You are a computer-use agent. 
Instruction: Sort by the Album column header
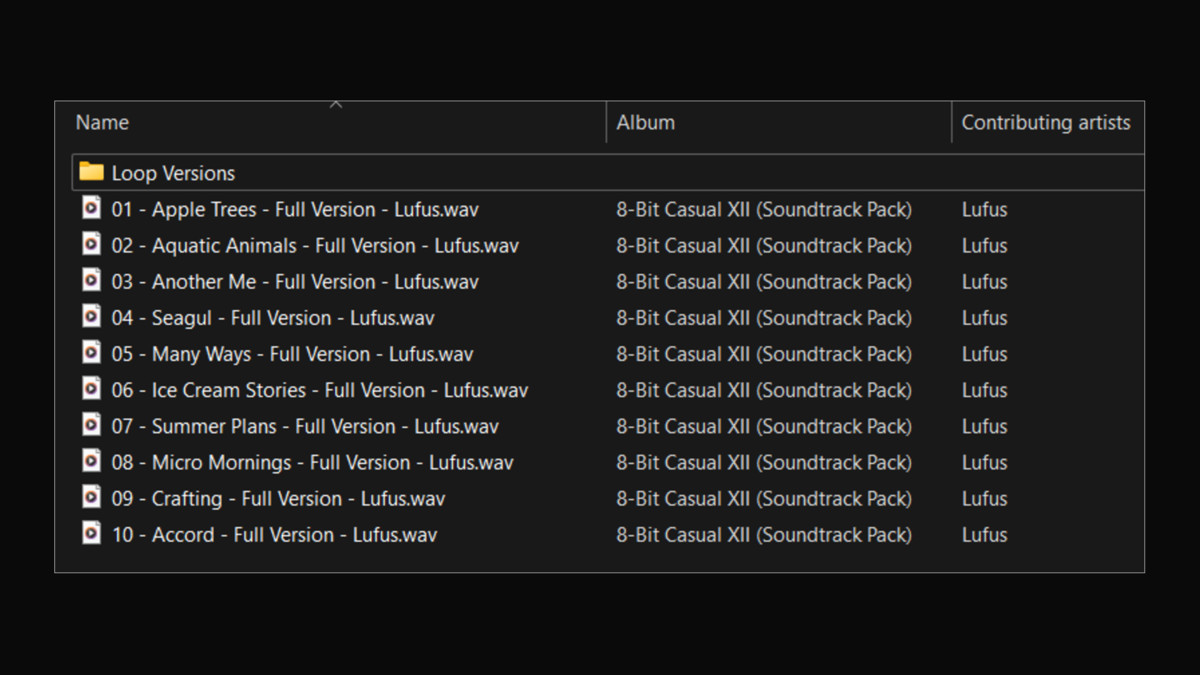tap(645, 123)
